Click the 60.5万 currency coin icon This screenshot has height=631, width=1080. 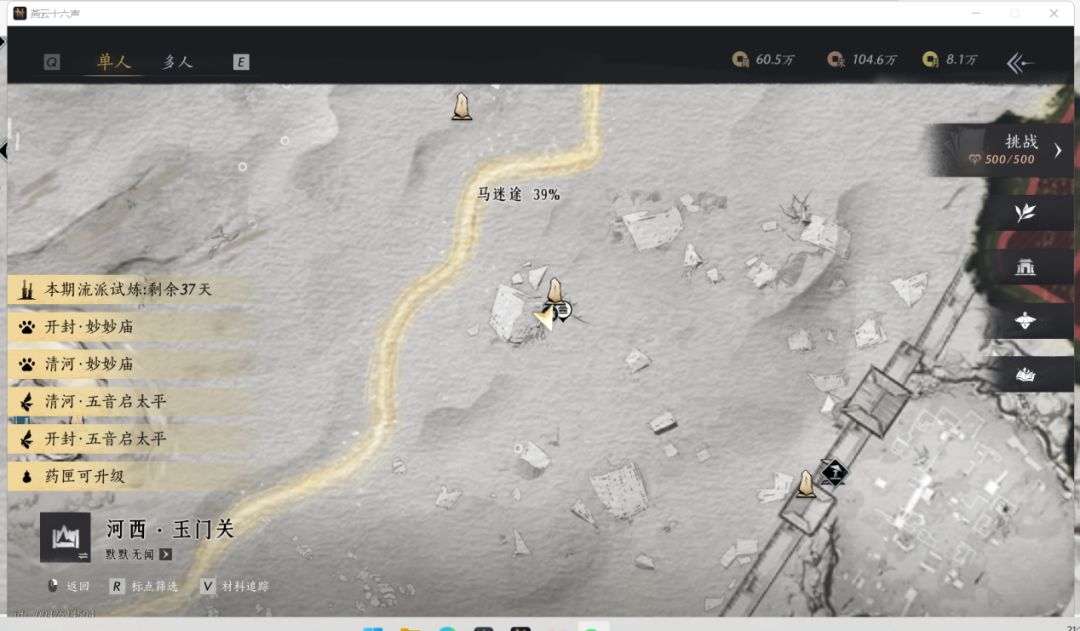point(740,60)
